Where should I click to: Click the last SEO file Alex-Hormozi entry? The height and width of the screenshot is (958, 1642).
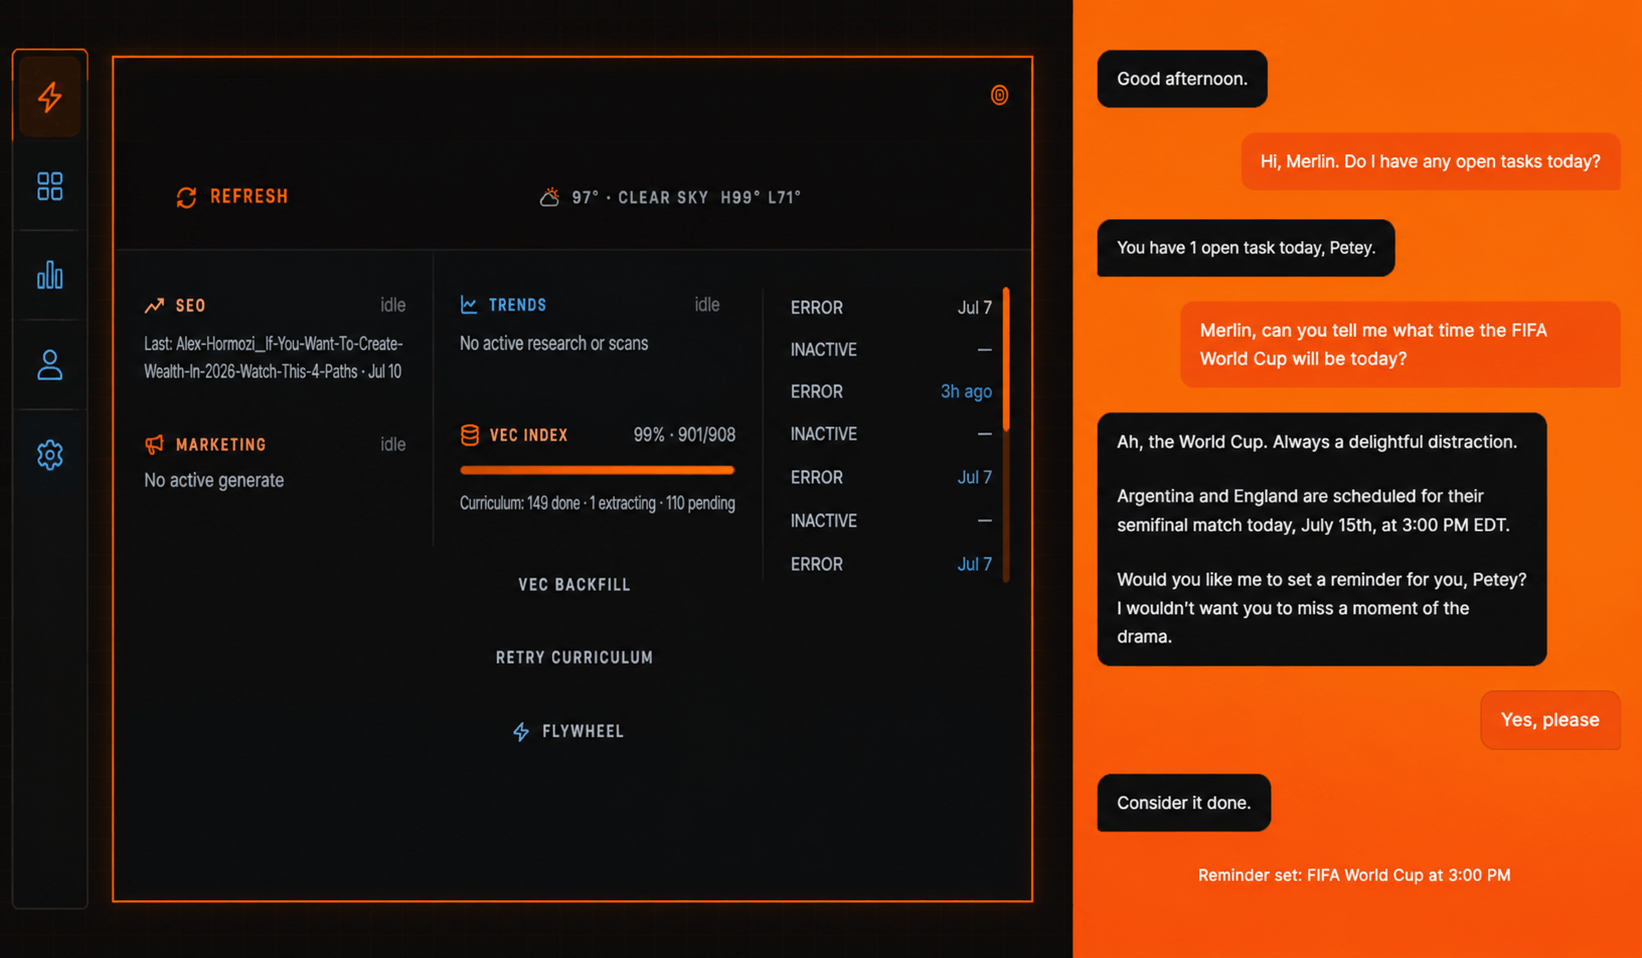pyautogui.click(x=273, y=358)
